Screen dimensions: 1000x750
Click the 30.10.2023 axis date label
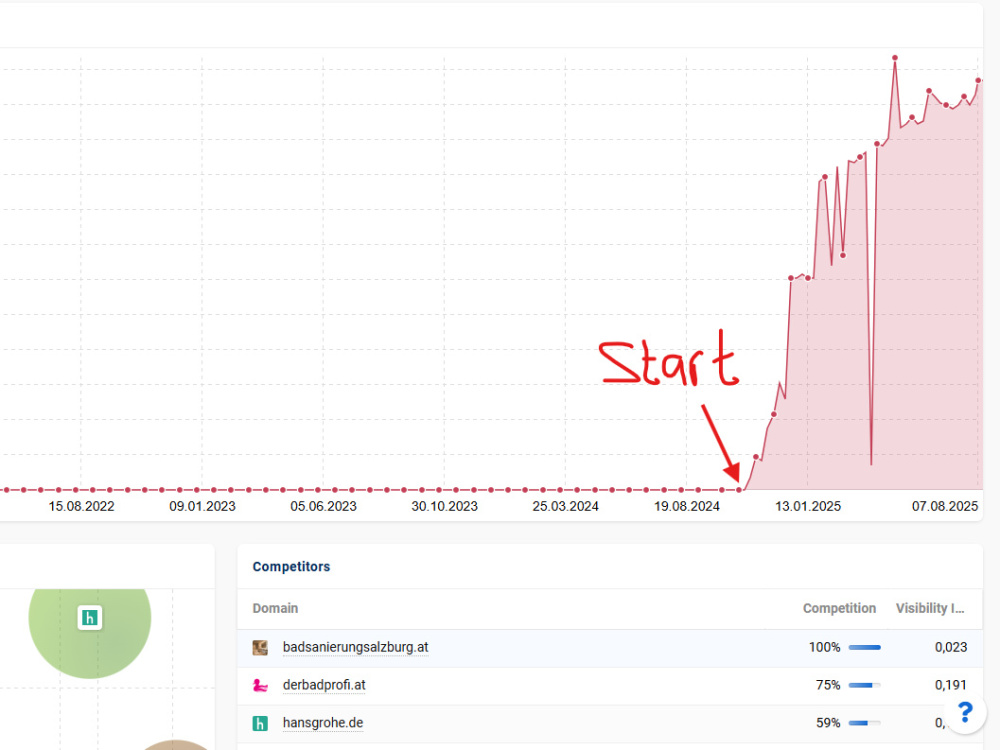click(x=445, y=506)
